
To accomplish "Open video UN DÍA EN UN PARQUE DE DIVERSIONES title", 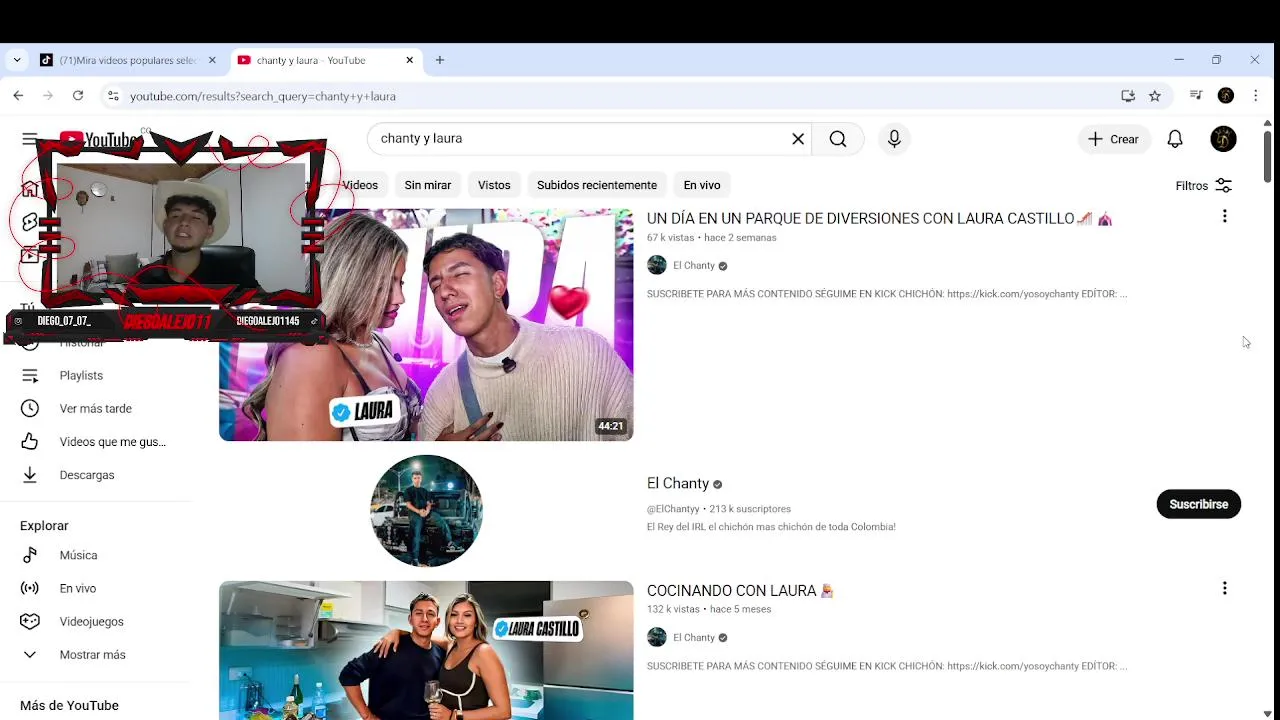I will [x=879, y=218].
